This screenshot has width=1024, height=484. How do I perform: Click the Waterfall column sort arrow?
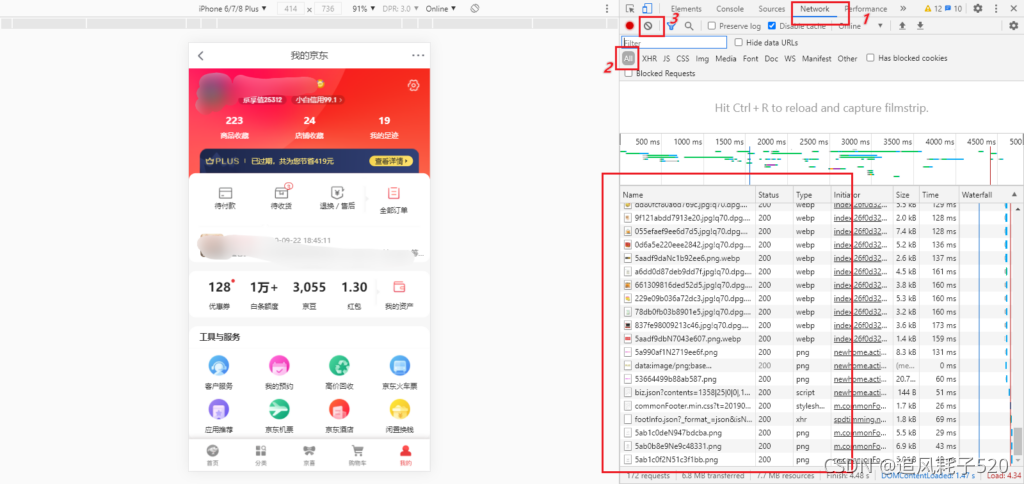(x=1014, y=195)
